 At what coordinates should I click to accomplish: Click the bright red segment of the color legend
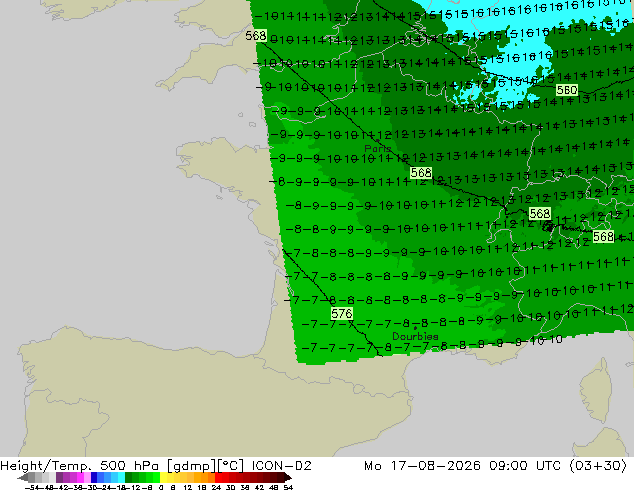point(218,477)
